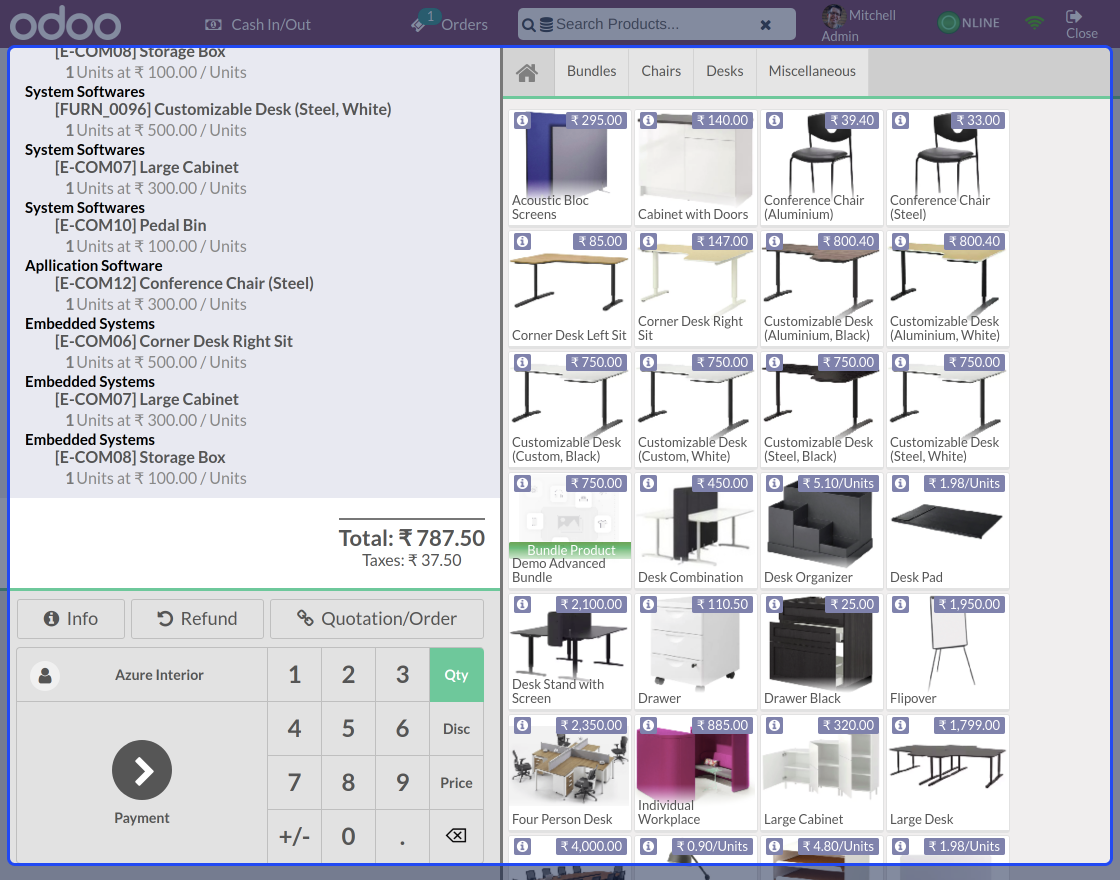
Task: Add Customizable Desk (Custom, Black) to order
Action: point(570,409)
